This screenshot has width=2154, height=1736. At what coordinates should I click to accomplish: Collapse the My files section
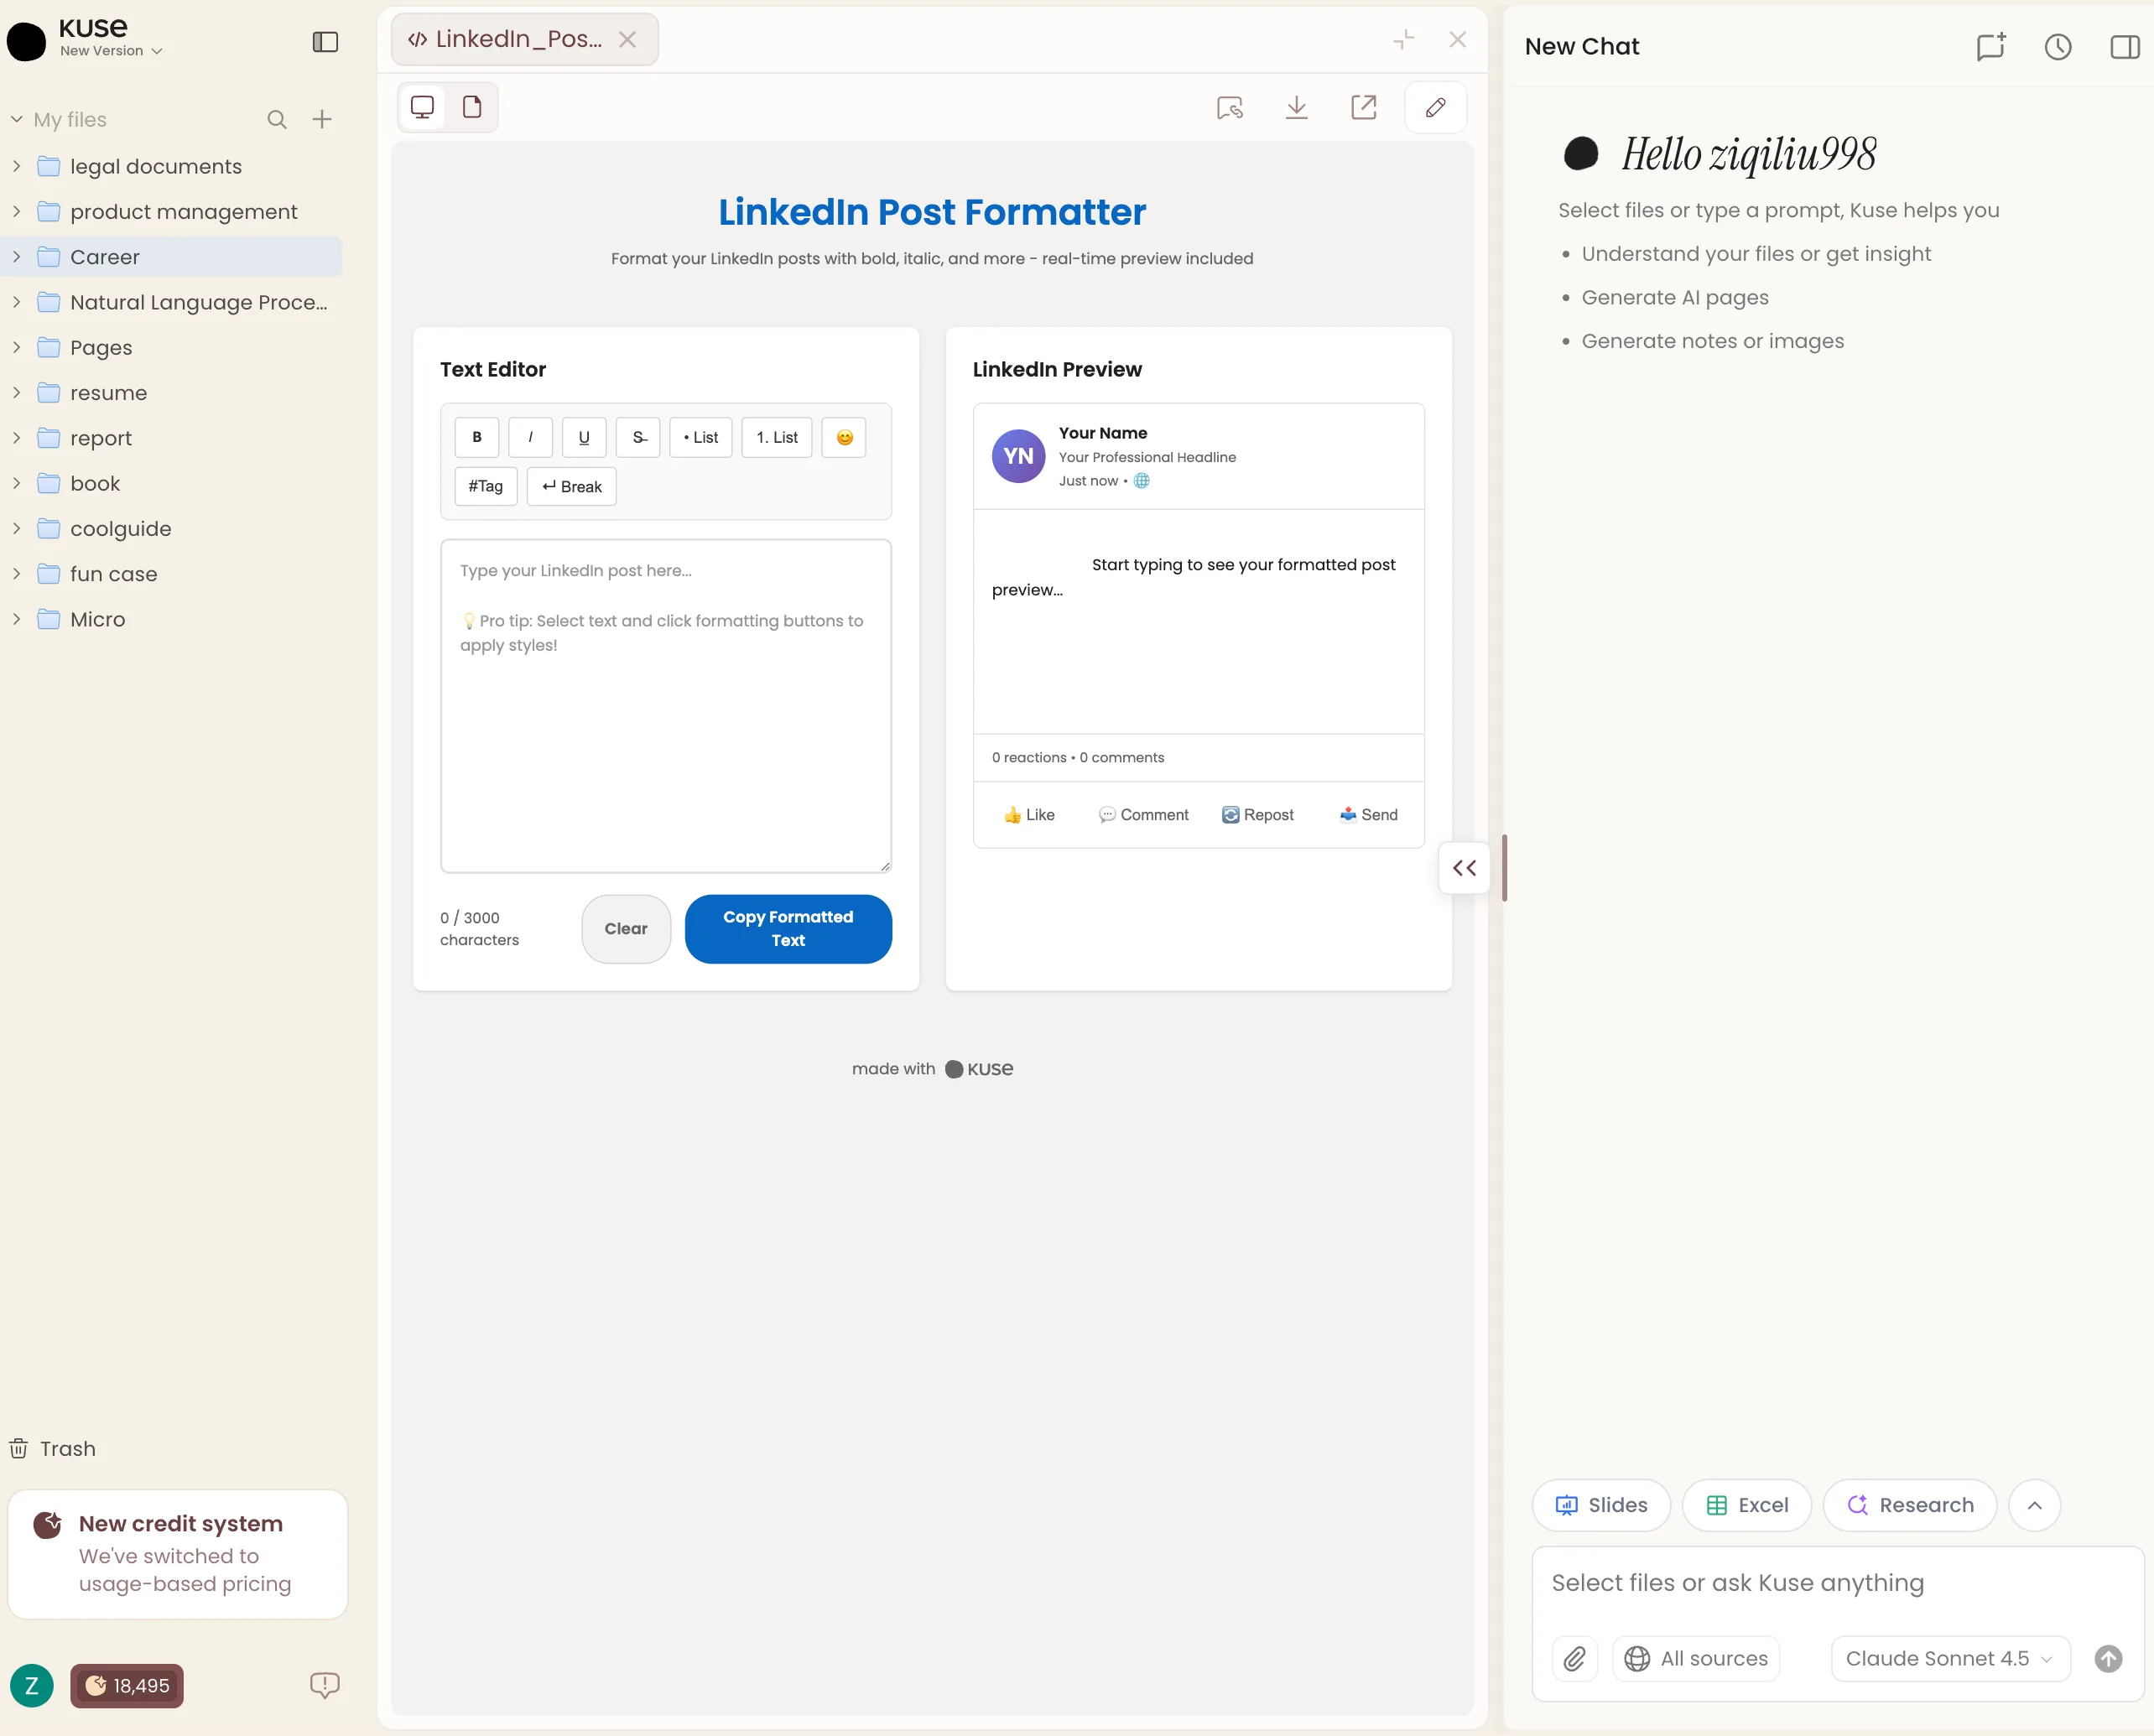[17, 120]
